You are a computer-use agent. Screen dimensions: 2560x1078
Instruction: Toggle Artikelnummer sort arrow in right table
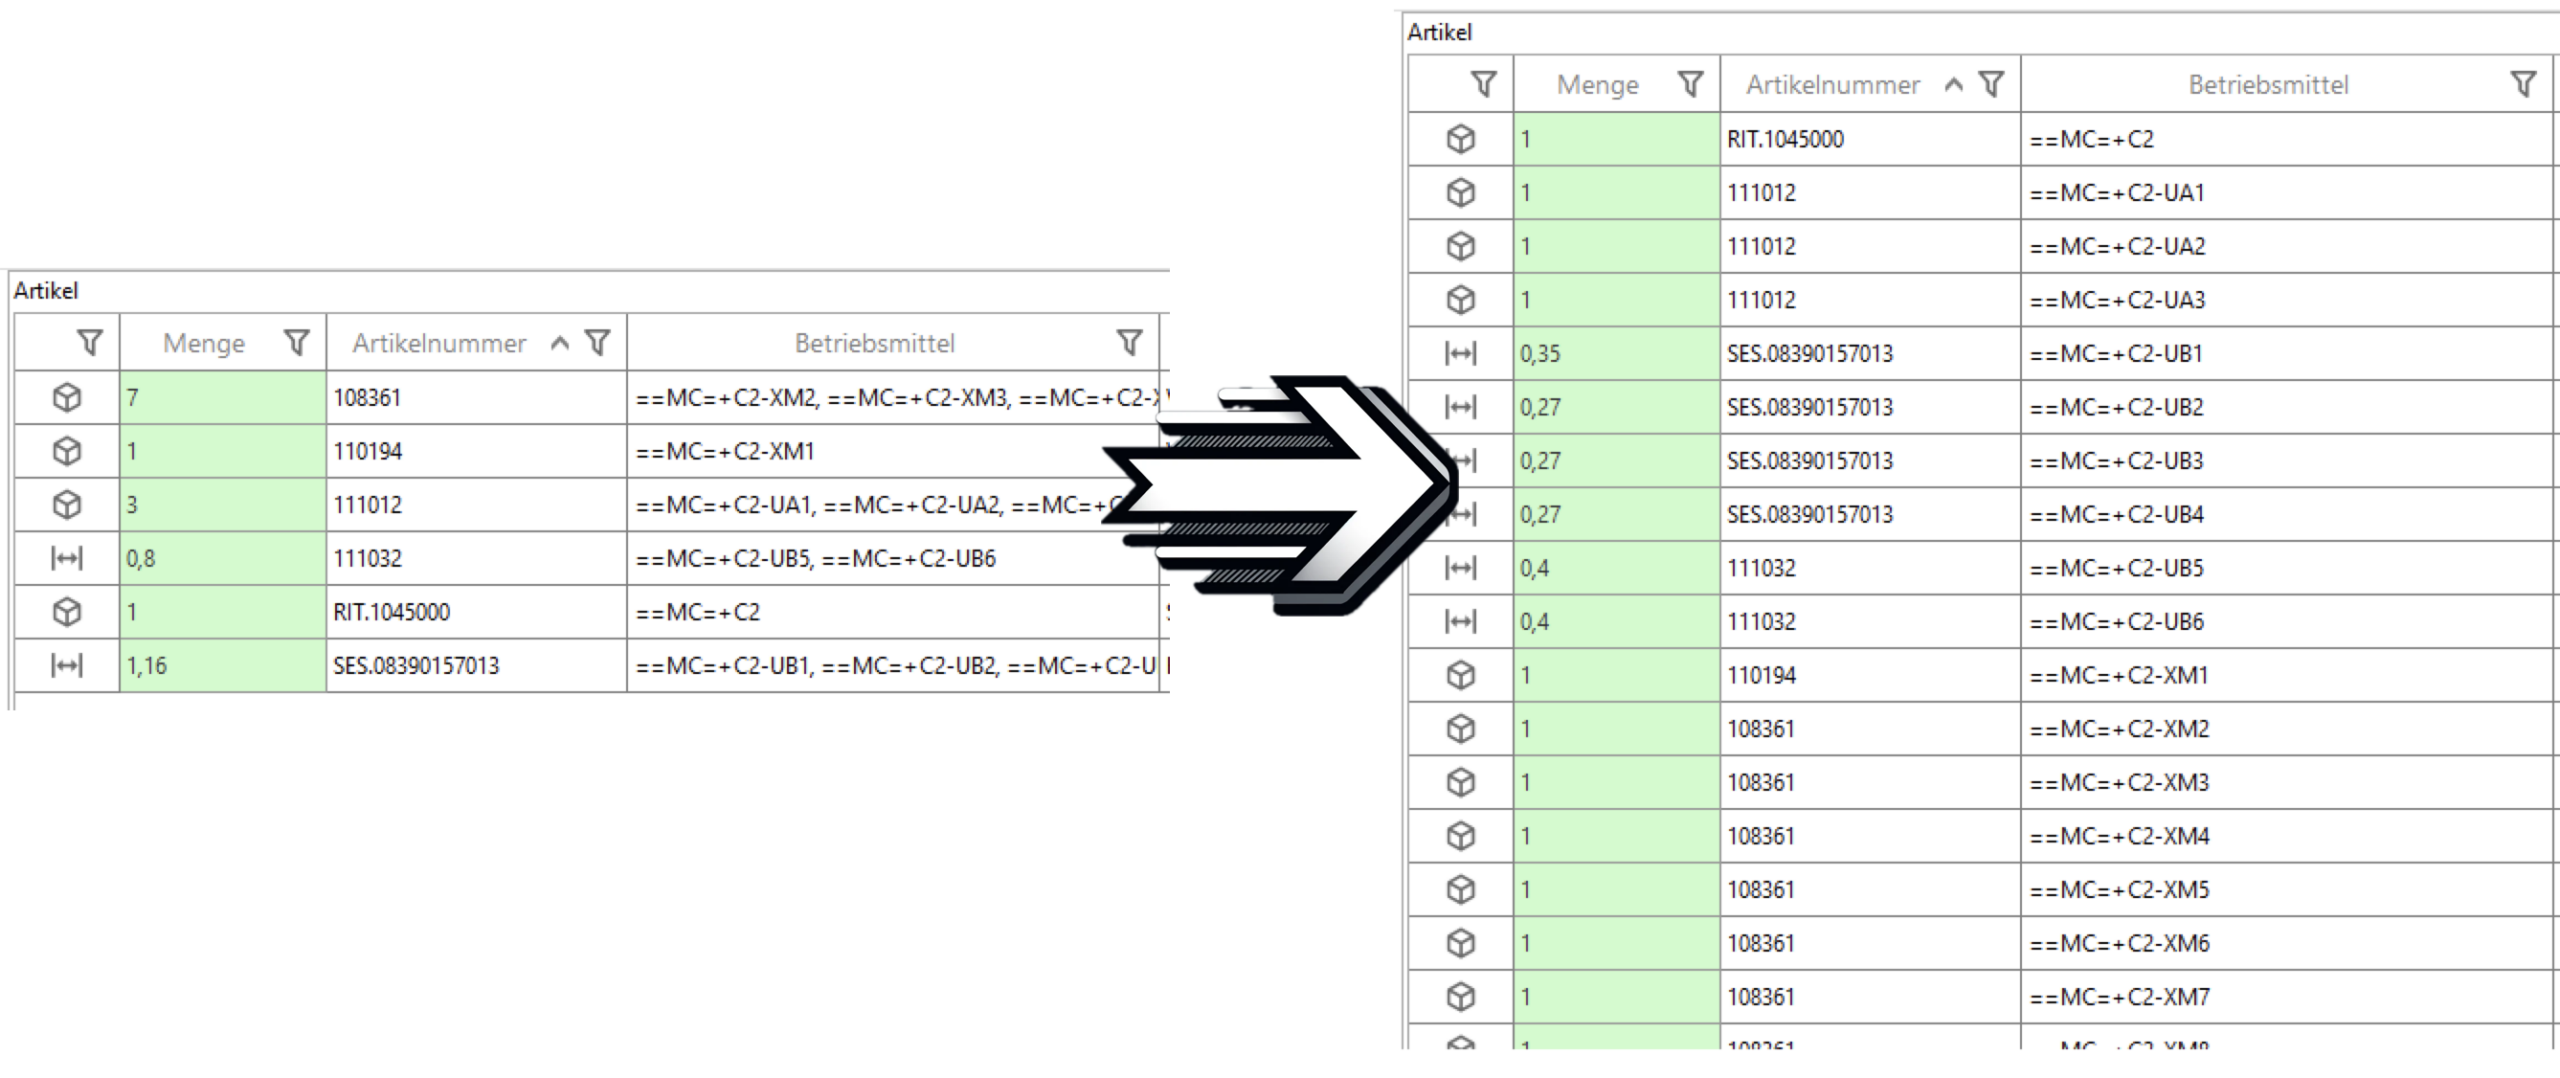tap(1953, 85)
